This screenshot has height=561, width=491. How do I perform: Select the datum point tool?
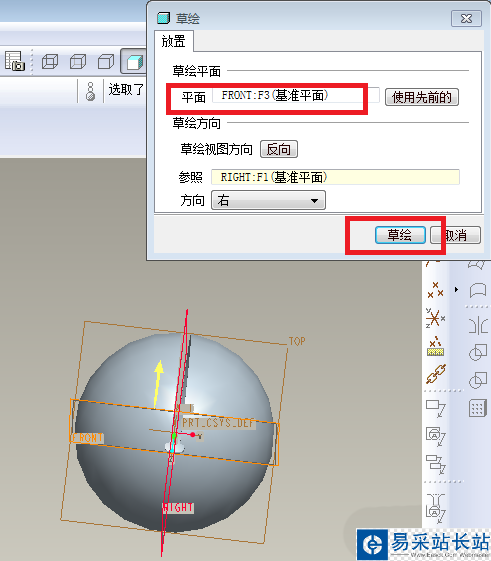436,290
